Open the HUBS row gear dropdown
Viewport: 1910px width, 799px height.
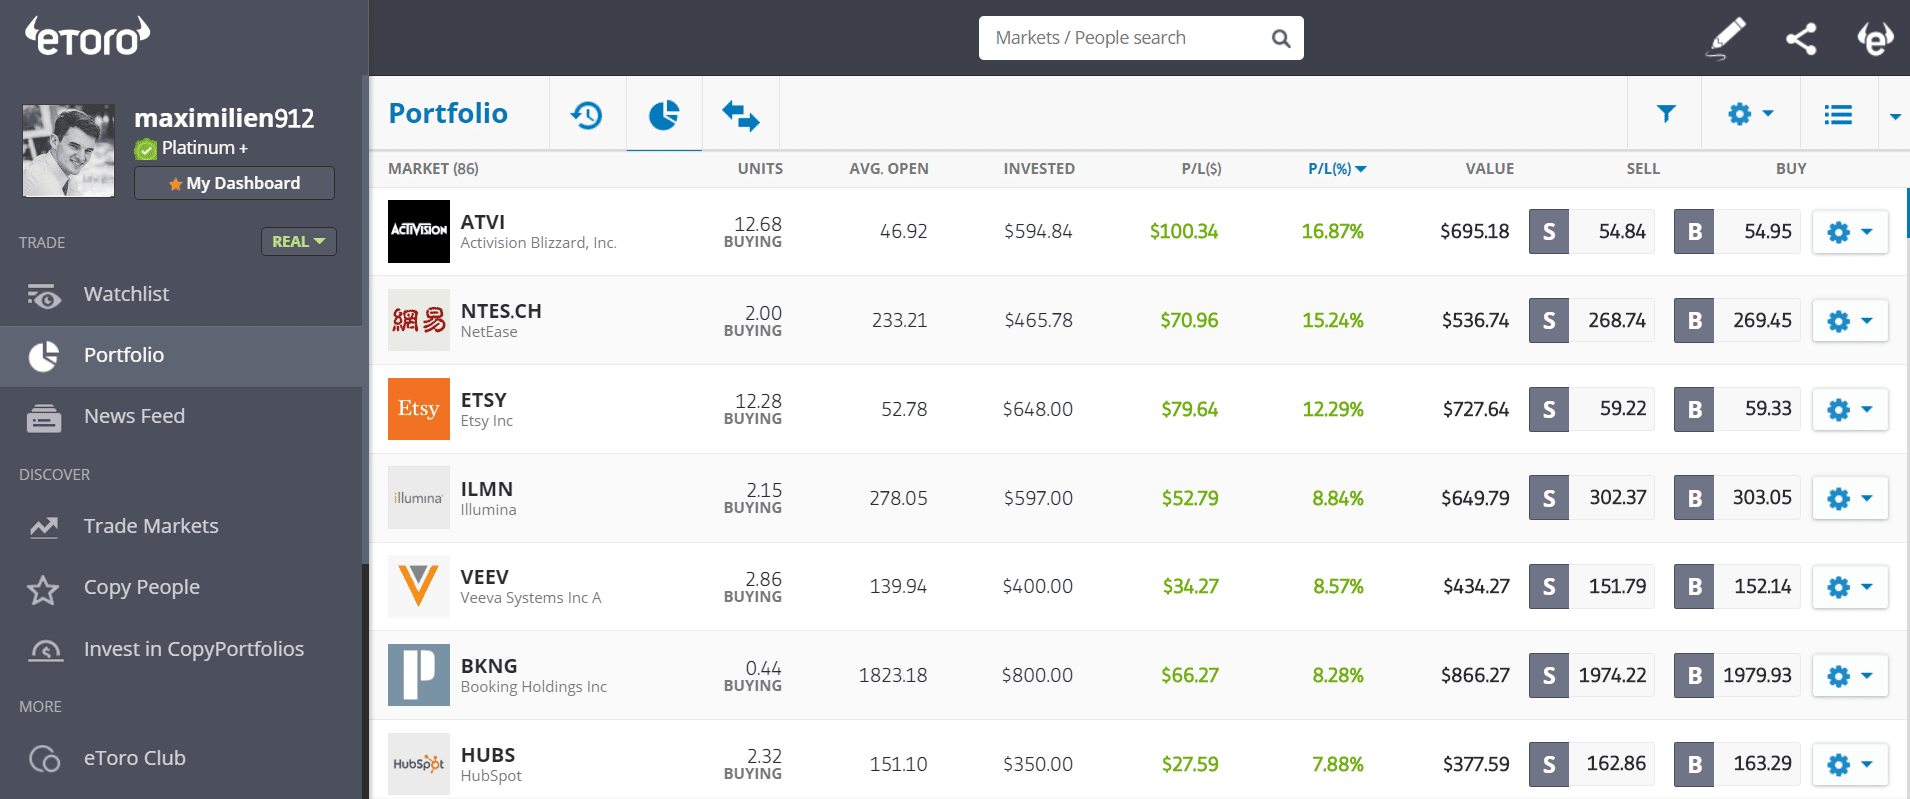(1850, 765)
